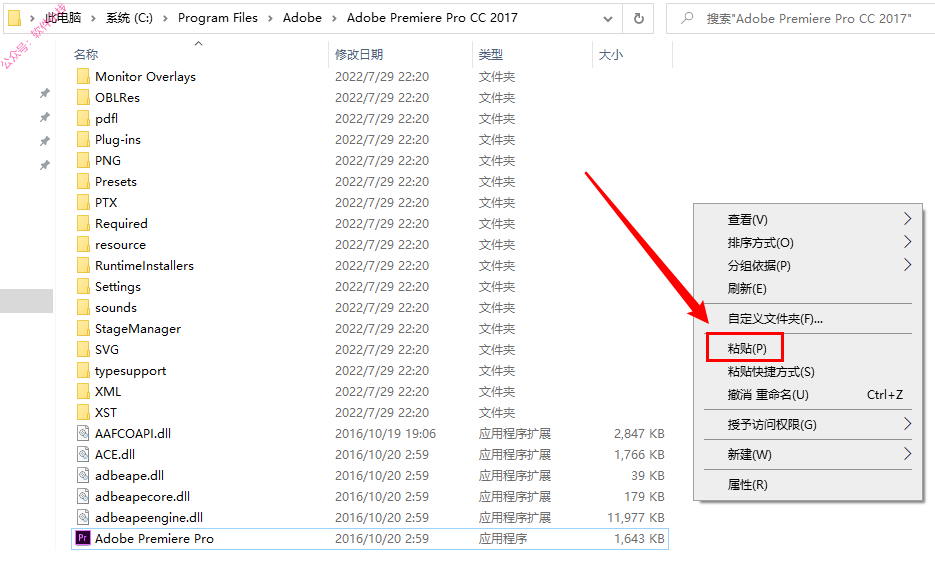
Task: Go to Program Files in the address path
Action: (218, 18)
